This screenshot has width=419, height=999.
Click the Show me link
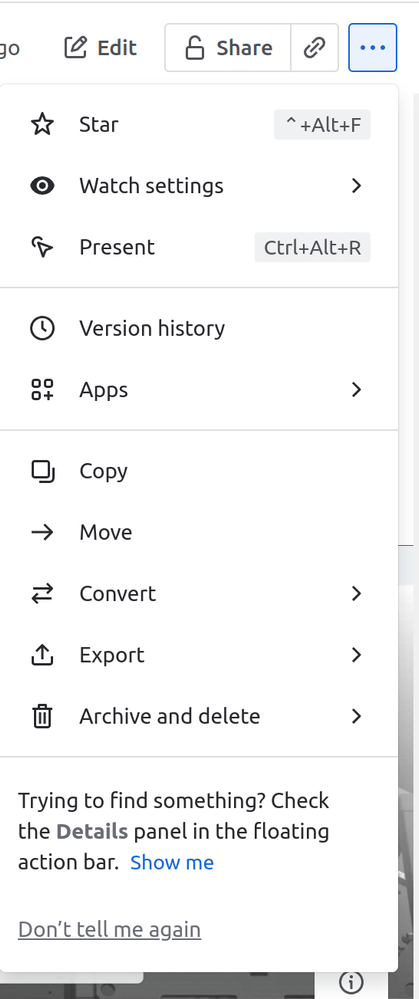coord(172,863)
